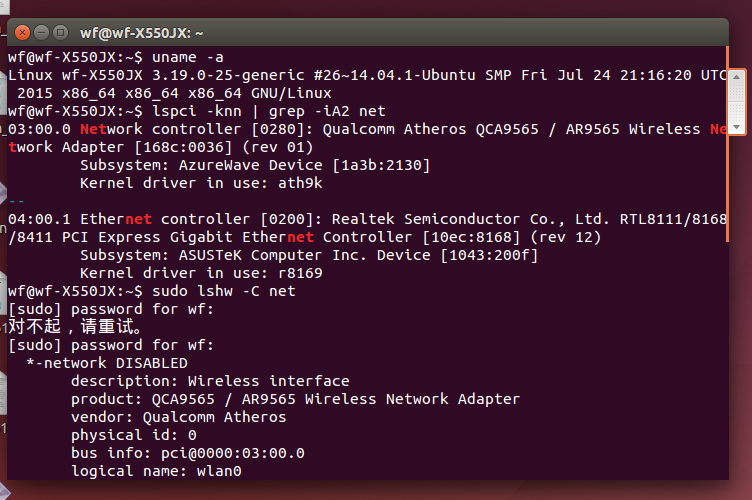Image resolution: width=752 pixels, height=500 pixels.
Task: Click the ath9k kernel driver name
Action: click(x=300, y=183)
